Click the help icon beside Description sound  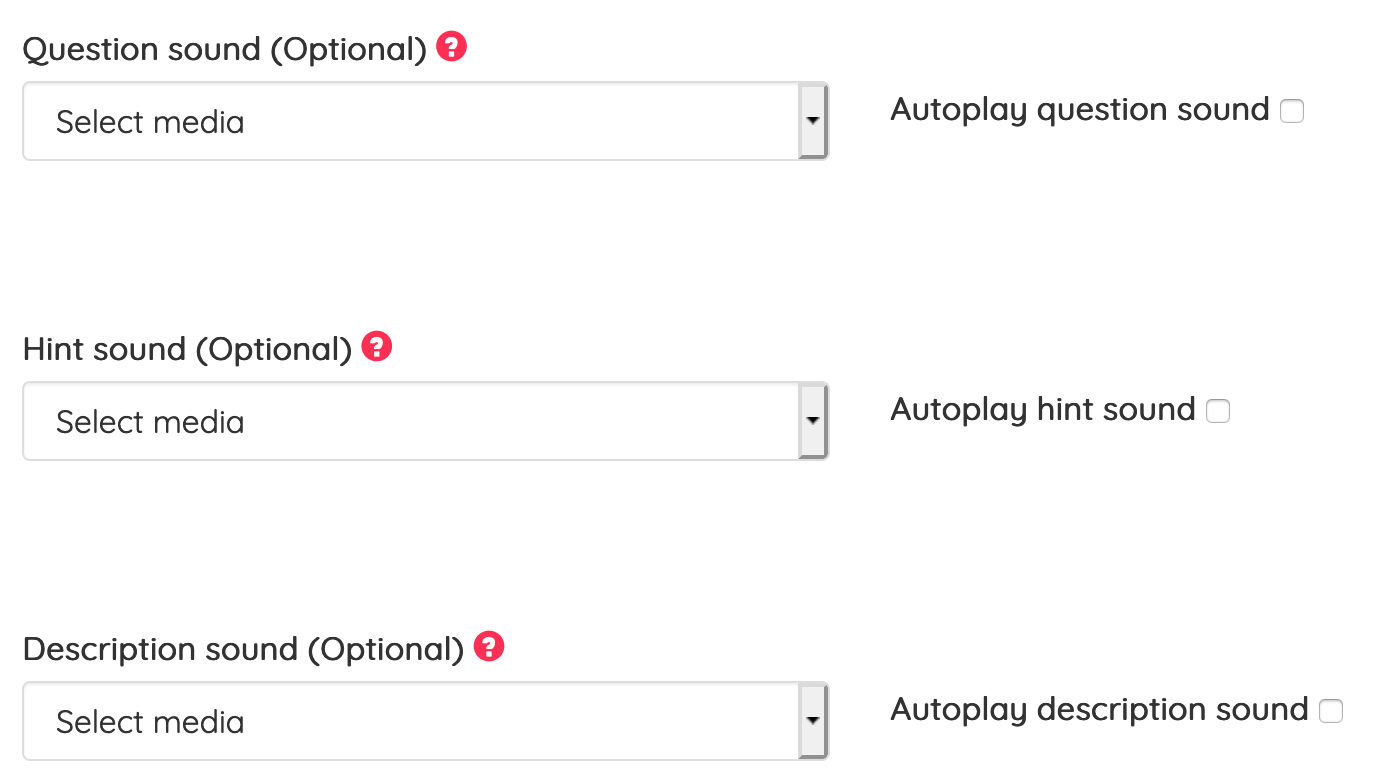pos(489,647)
